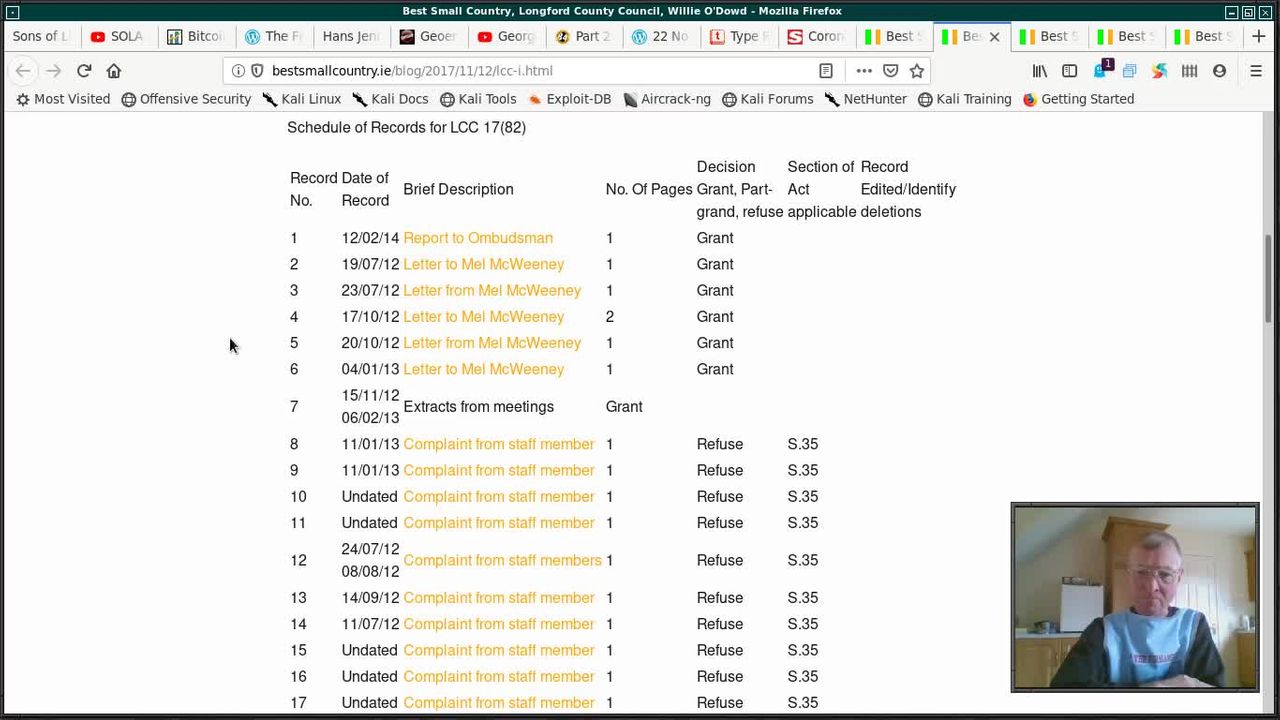
Task: Open page actions three-dot menu
Action: [864, 71]
